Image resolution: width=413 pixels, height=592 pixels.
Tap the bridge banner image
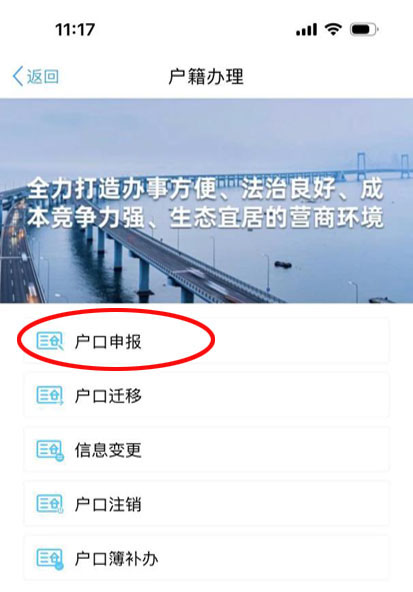coord(206,201)
